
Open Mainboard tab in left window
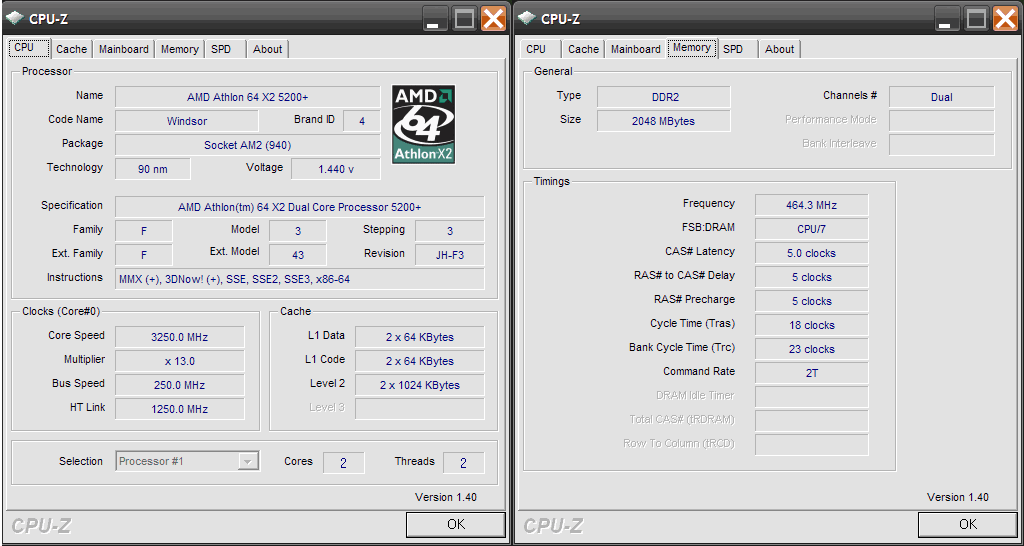[124, 50]
